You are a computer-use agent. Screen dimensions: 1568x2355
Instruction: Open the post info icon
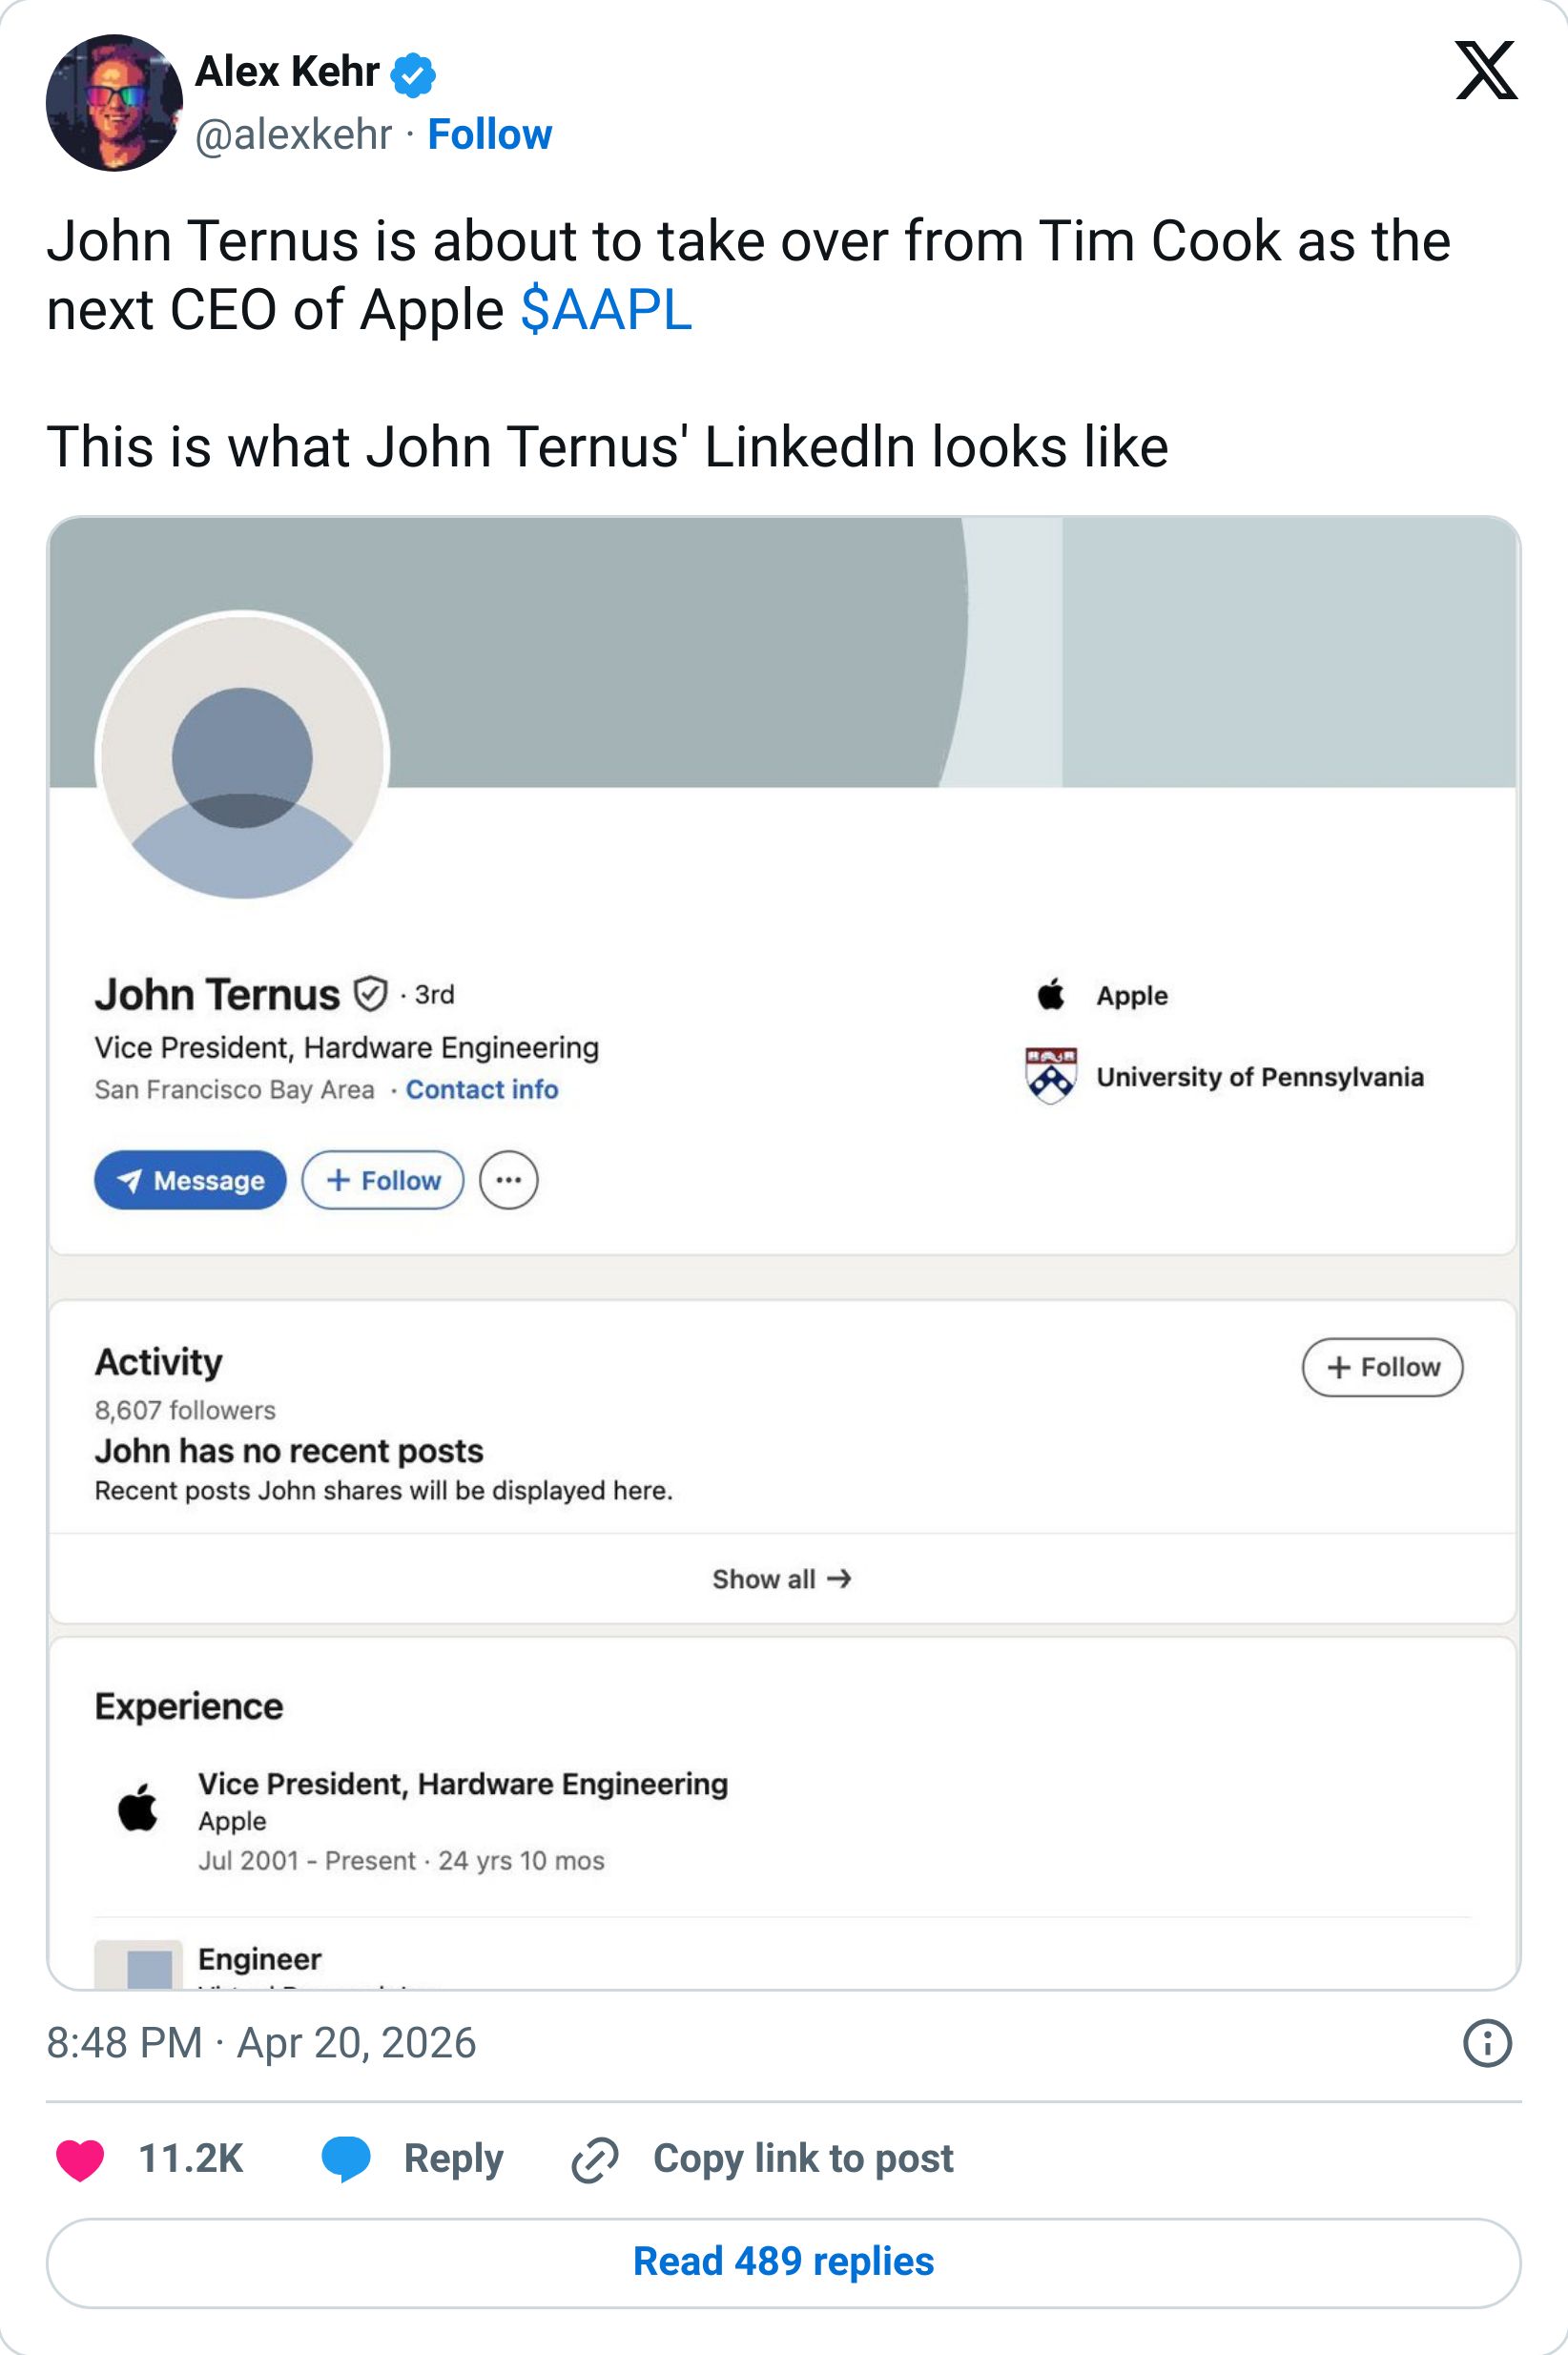(x=1486, y=2043)
